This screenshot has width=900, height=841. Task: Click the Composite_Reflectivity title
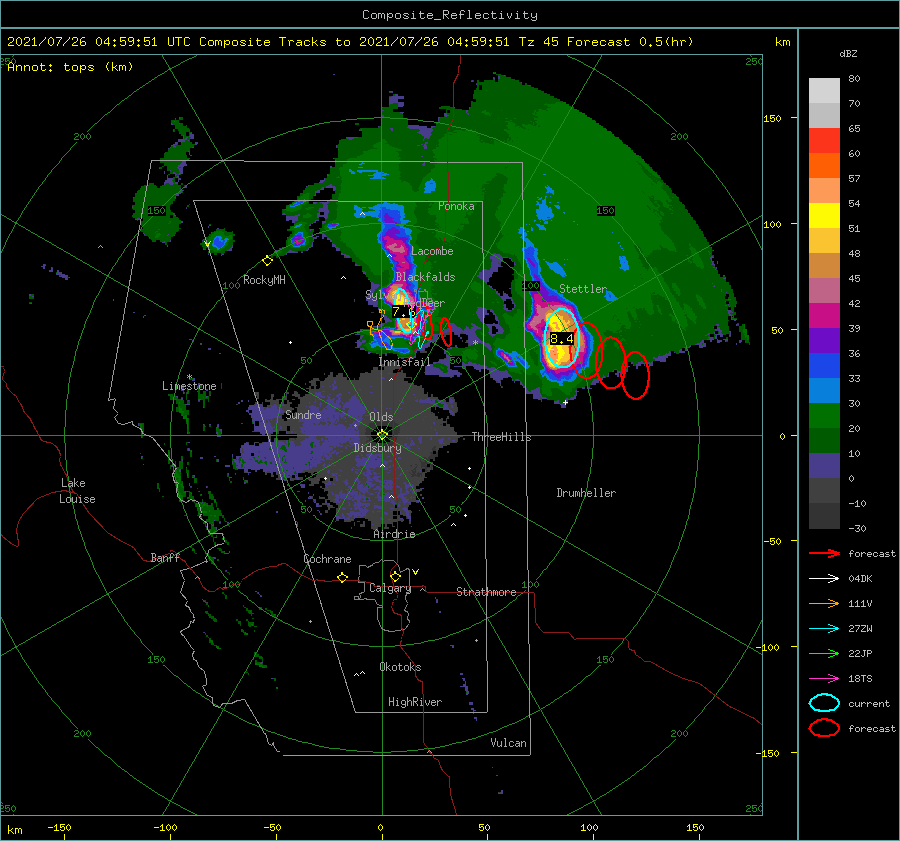tap(449, 15)
